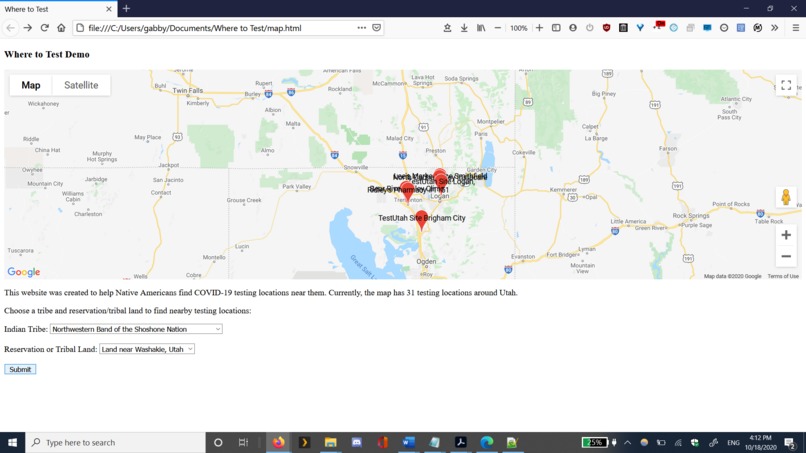
Task: Open Microsoft Office from taskbar
Action: (x=382, y=442)
